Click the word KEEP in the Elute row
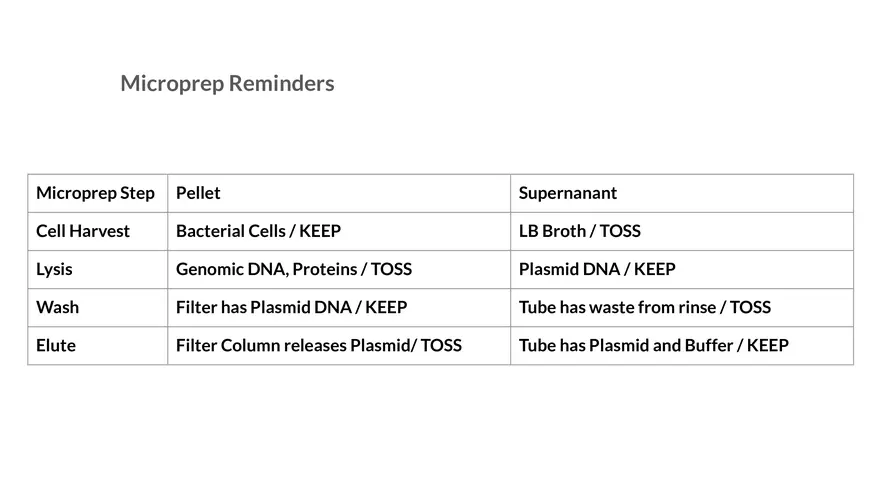Screen dimensions: 880x495 point(767,345)
